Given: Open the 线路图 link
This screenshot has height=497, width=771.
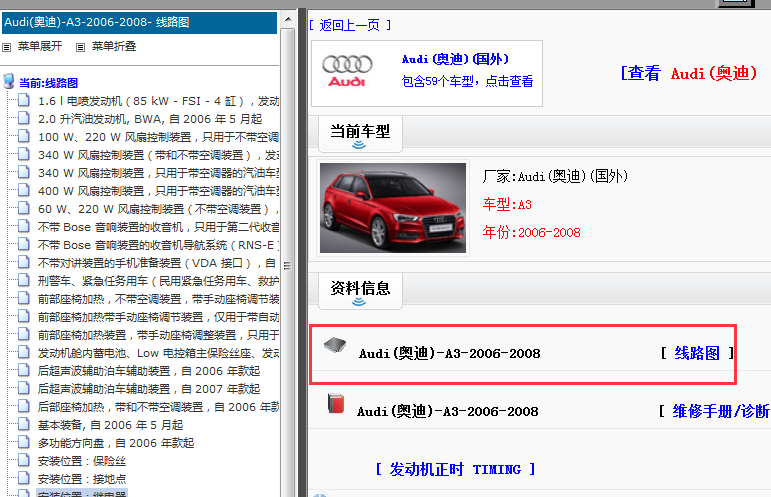Looking at the screenshot, I should (697, 353).
